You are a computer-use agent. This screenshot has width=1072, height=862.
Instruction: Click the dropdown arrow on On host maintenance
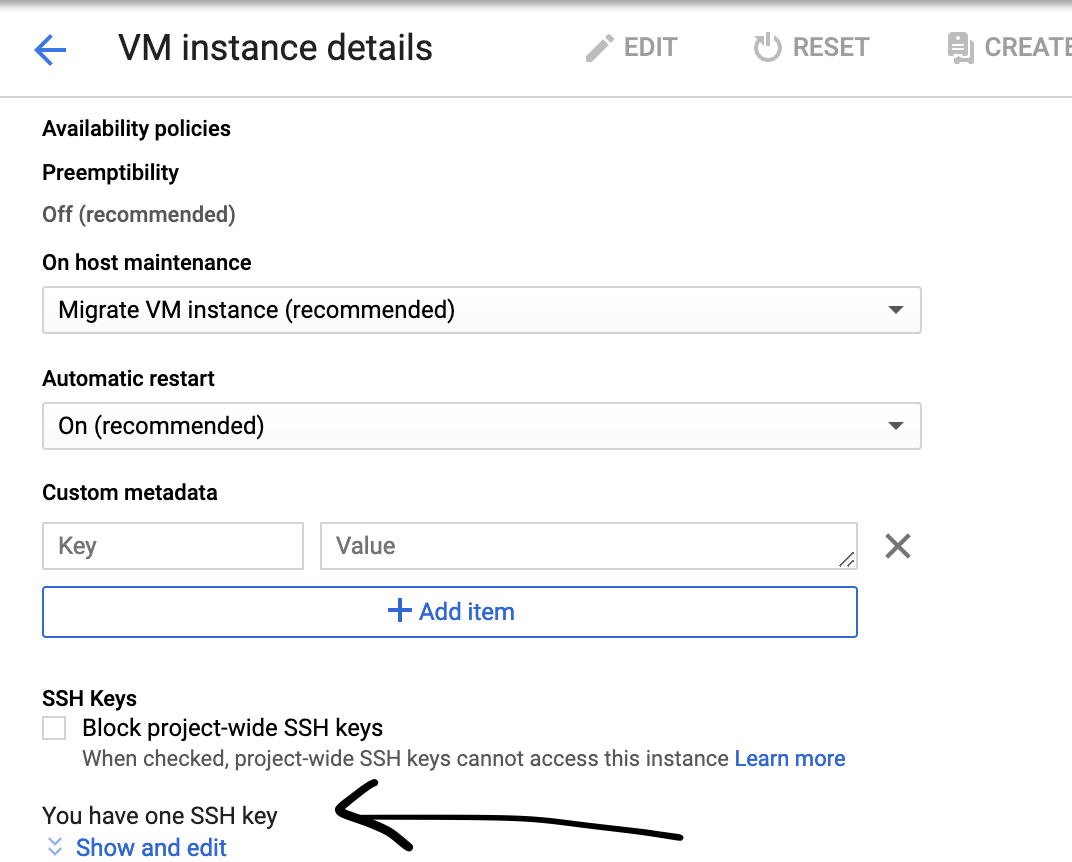[897, 310]
